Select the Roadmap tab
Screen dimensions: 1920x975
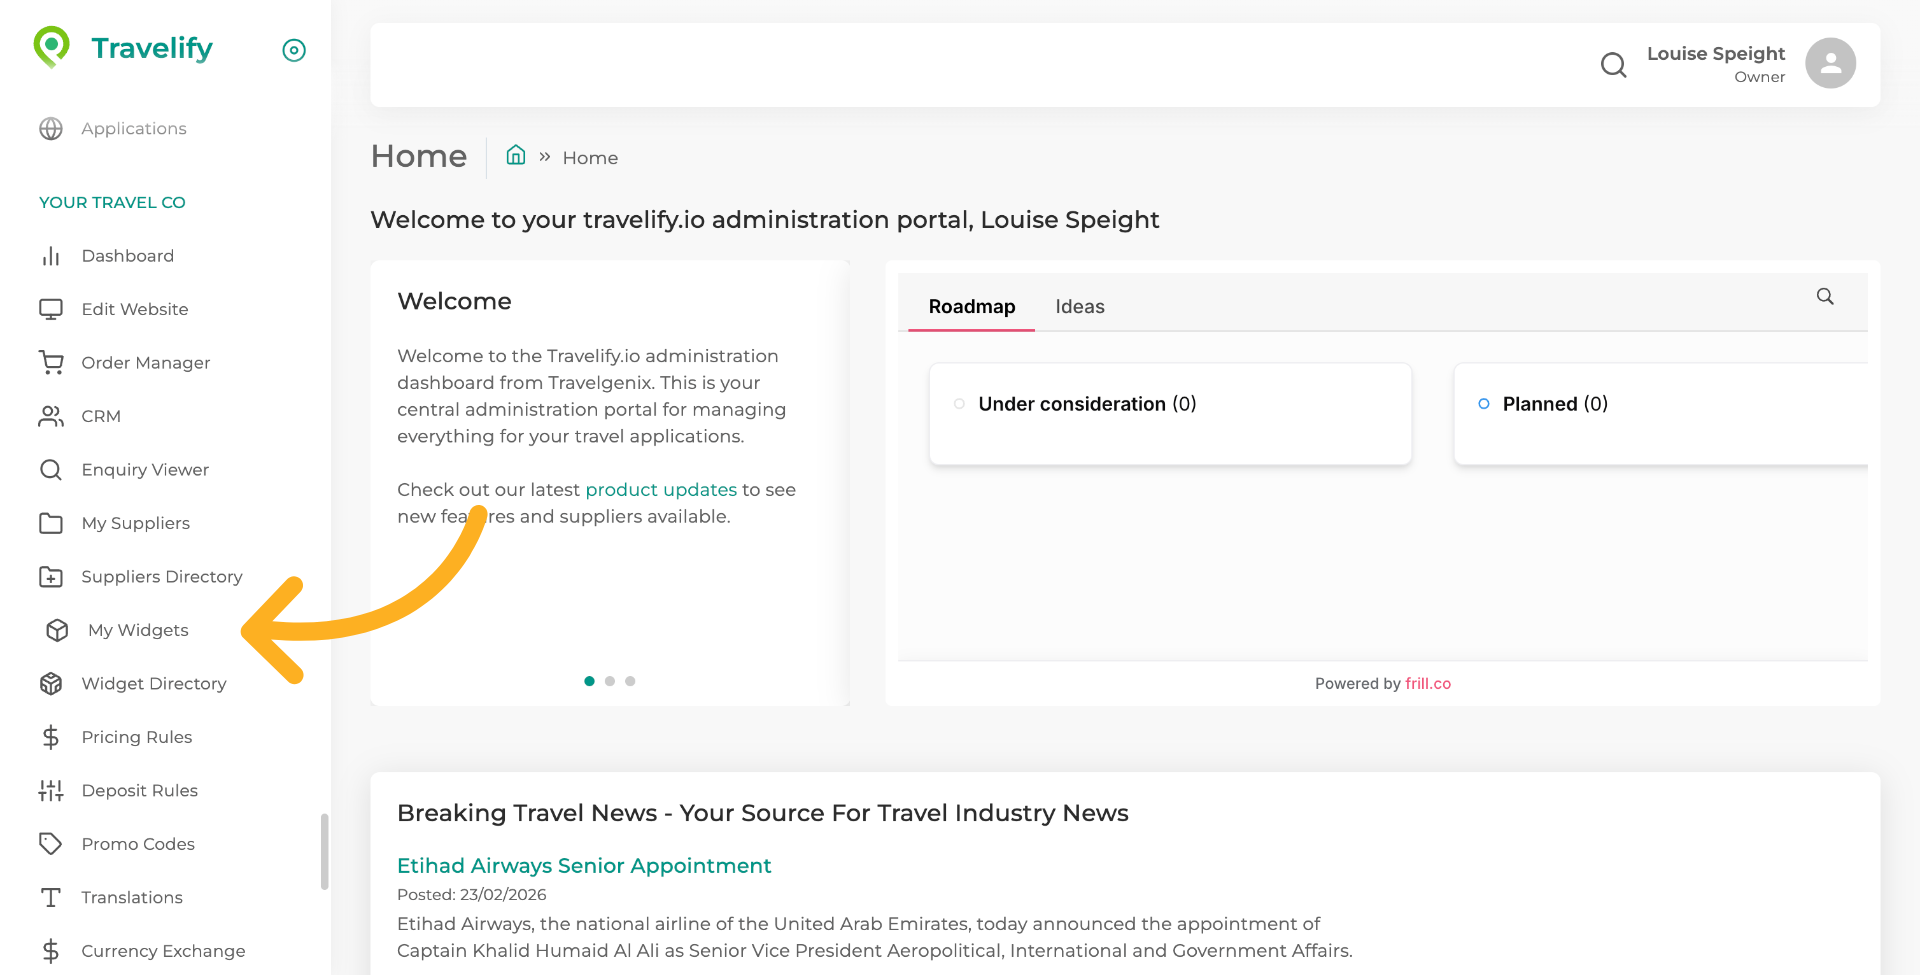[x=971, y=307]
